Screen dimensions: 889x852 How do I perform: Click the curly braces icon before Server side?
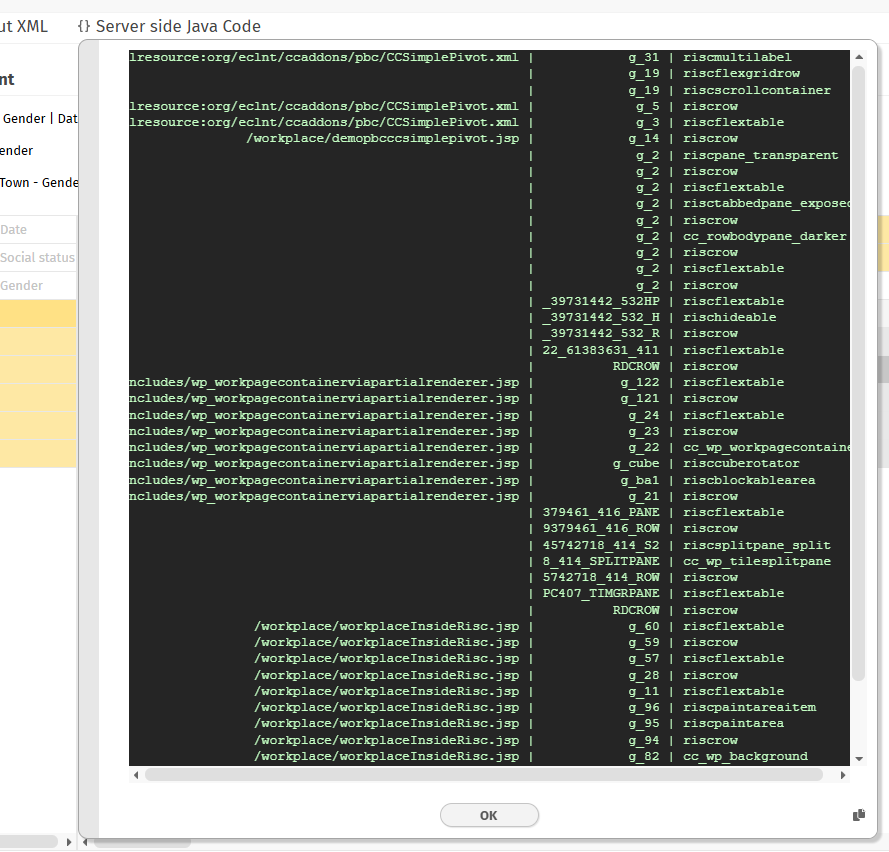coord(84,27)
